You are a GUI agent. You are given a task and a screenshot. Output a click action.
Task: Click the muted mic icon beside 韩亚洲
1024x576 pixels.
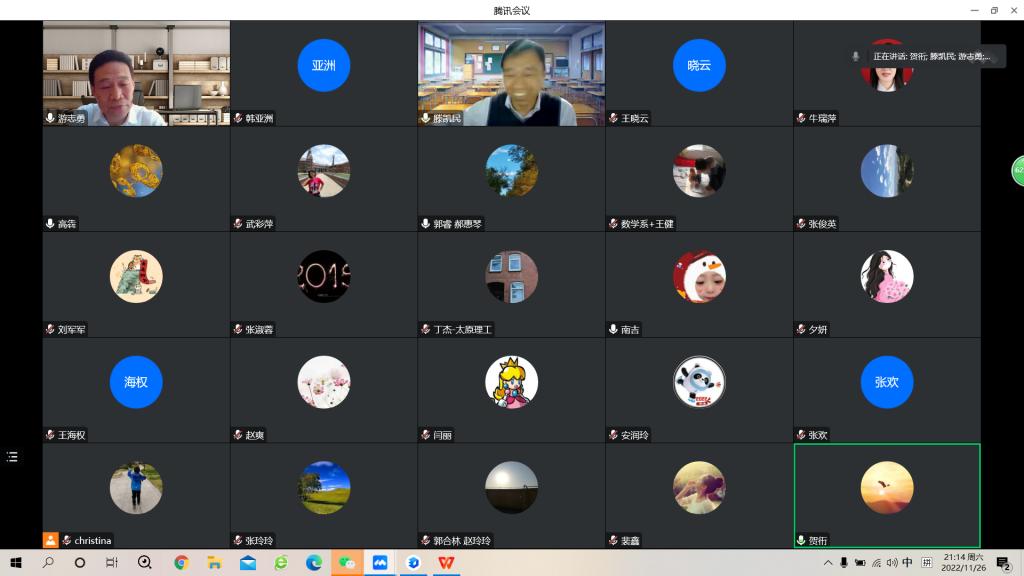238,118
